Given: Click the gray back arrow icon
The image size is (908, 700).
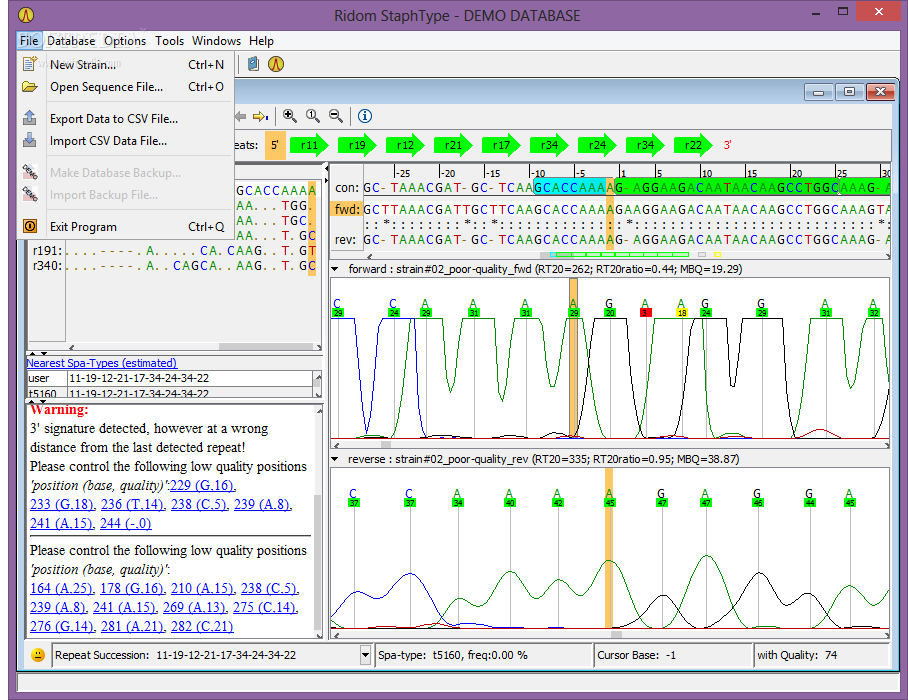Looking at the screenshot, I should click(241, 116).
